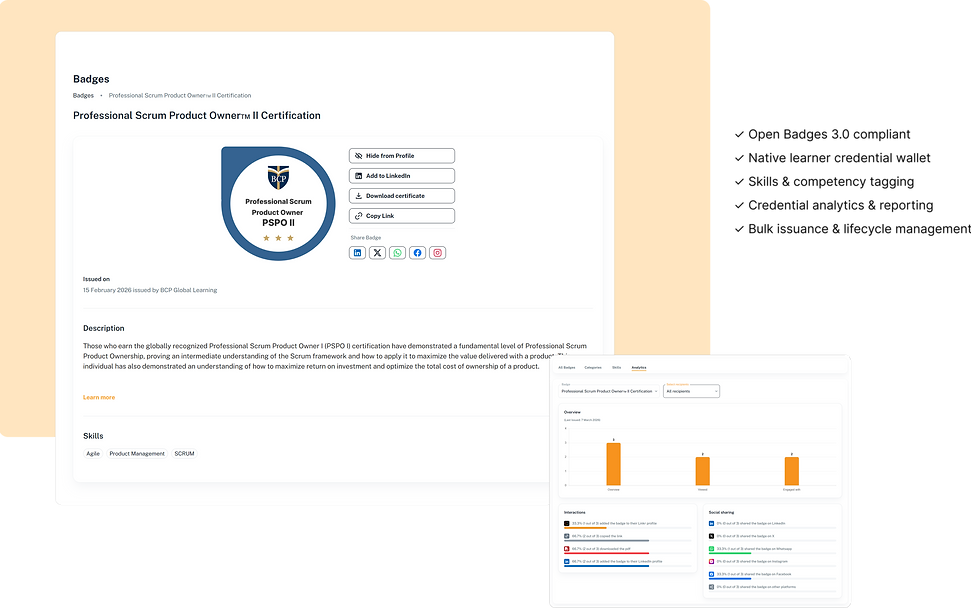The image size is (971, 608).
Task: Click X icon in Social sharing list
Action: (x=712, y=536)
